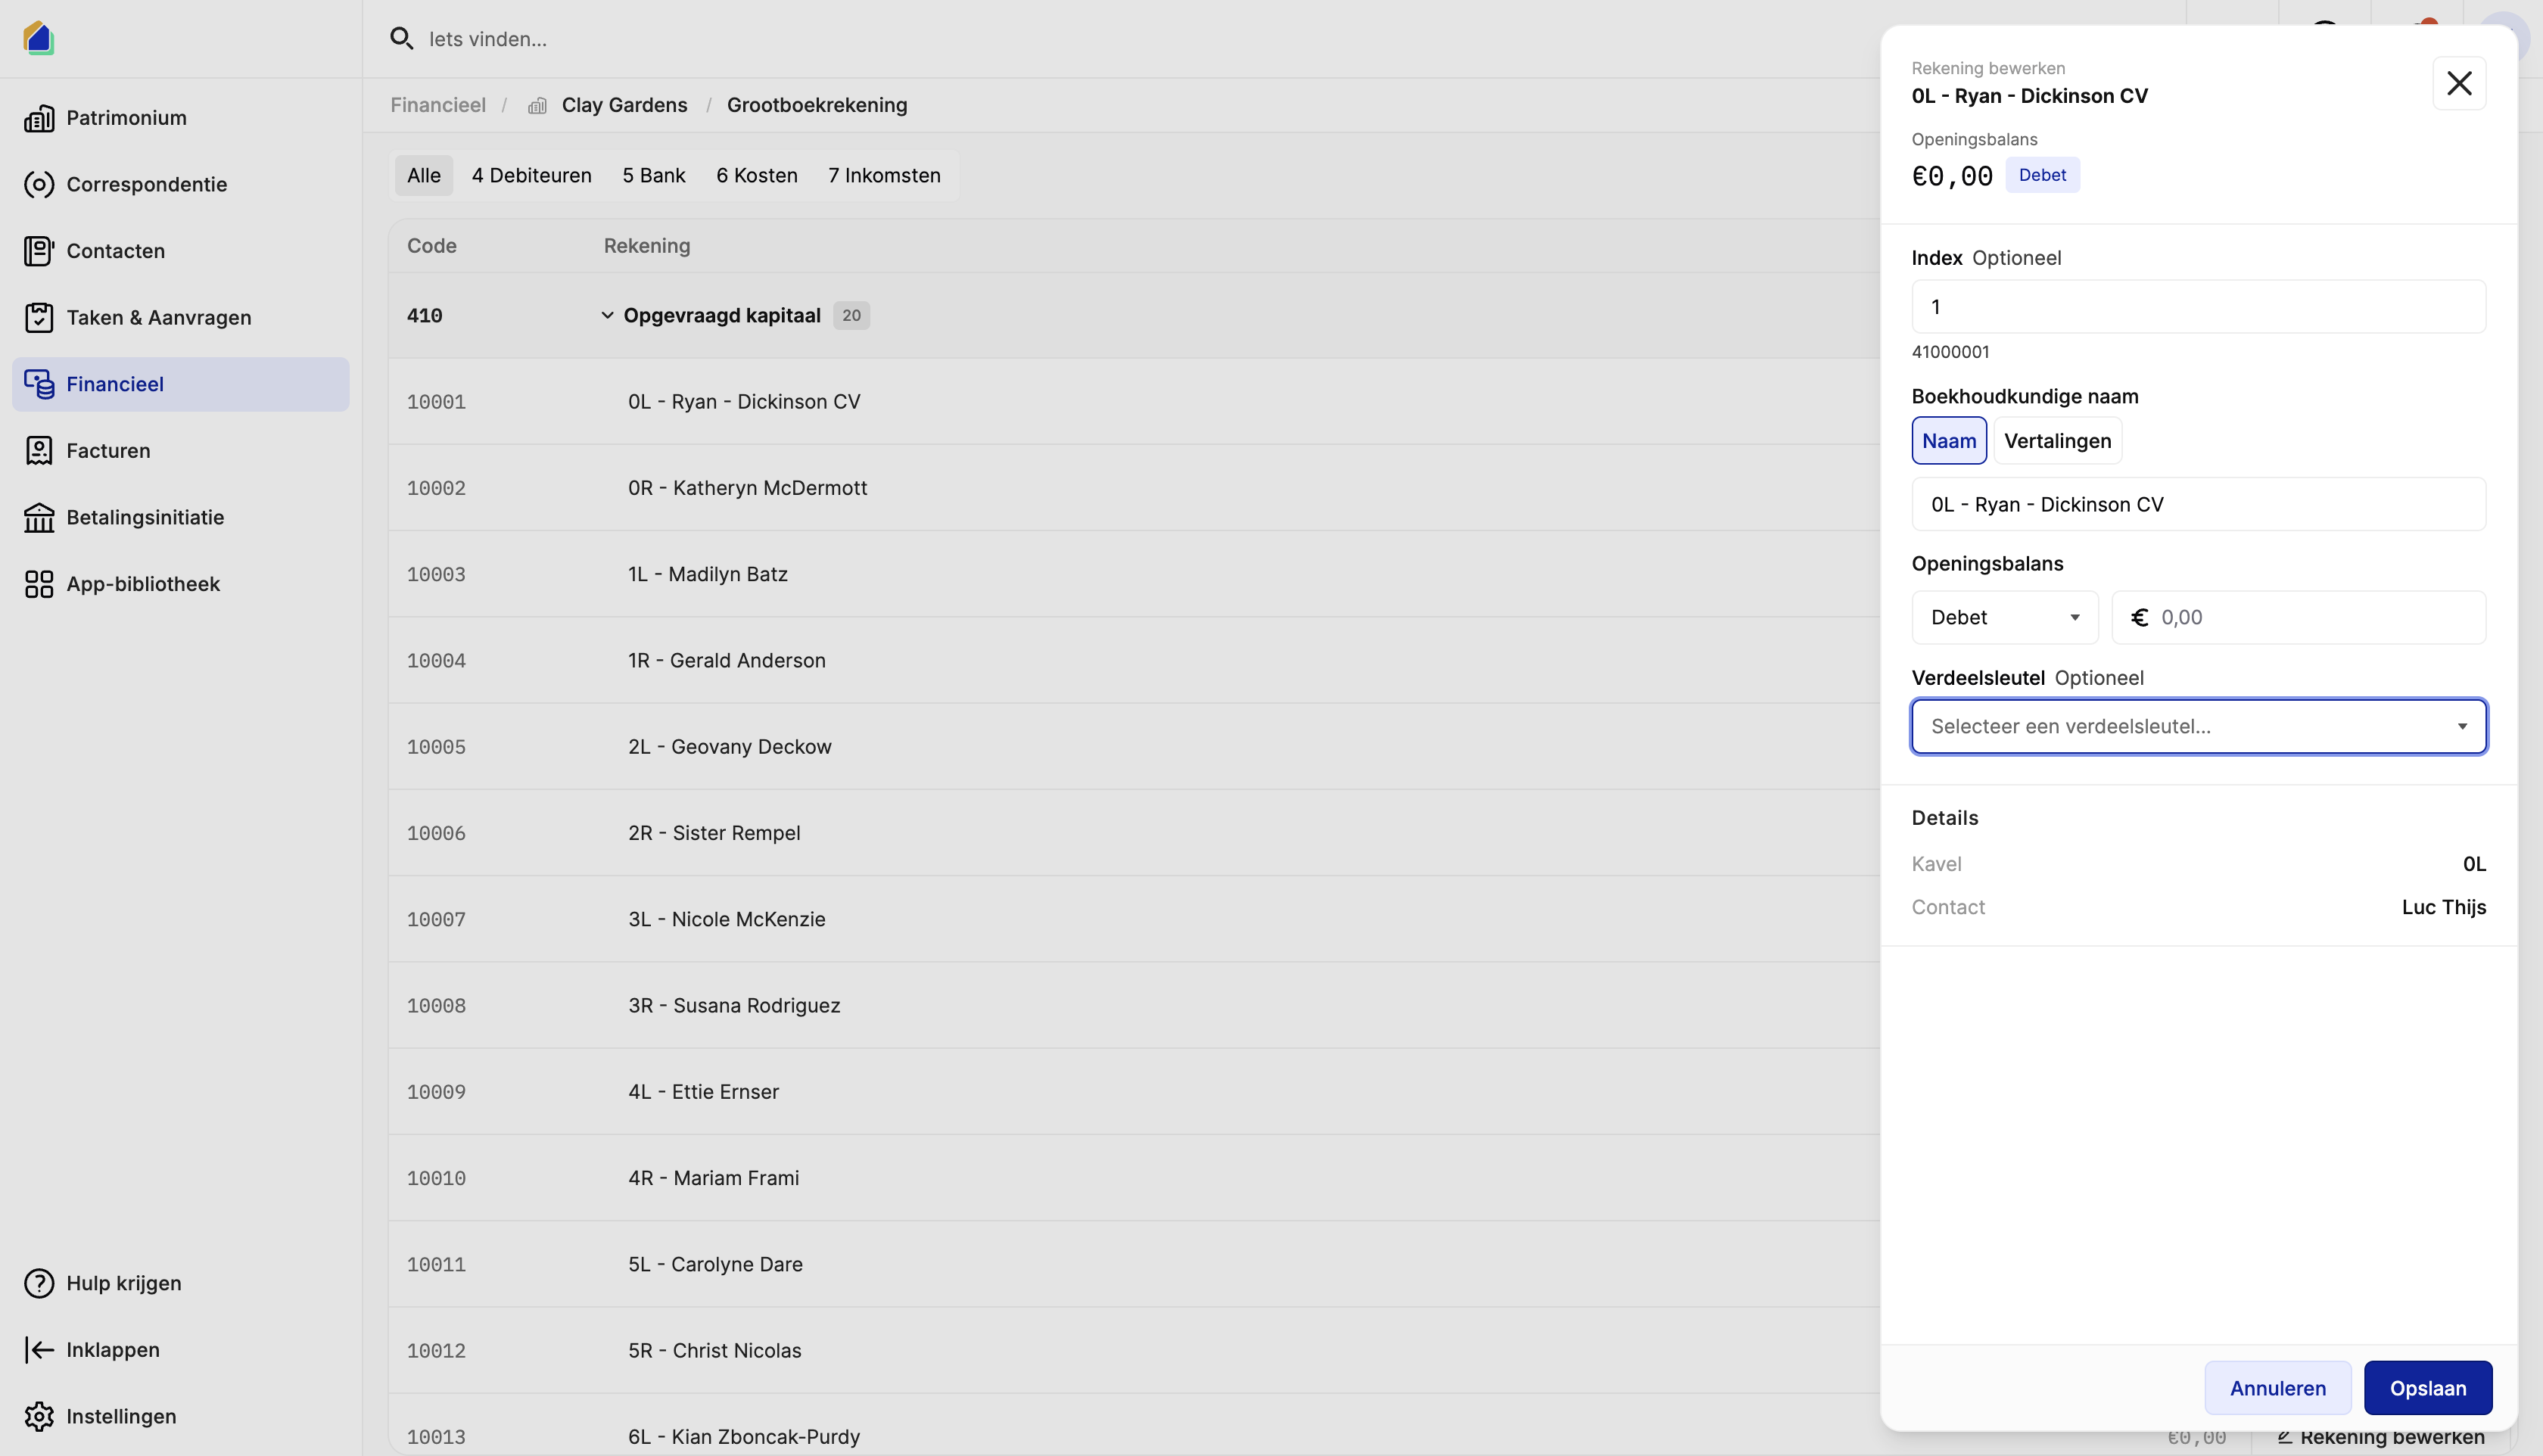This screenshot has height=1456, width=2543.
Task: Close the Rekening bewerken panel
Action: click(x=2459, y=83)
